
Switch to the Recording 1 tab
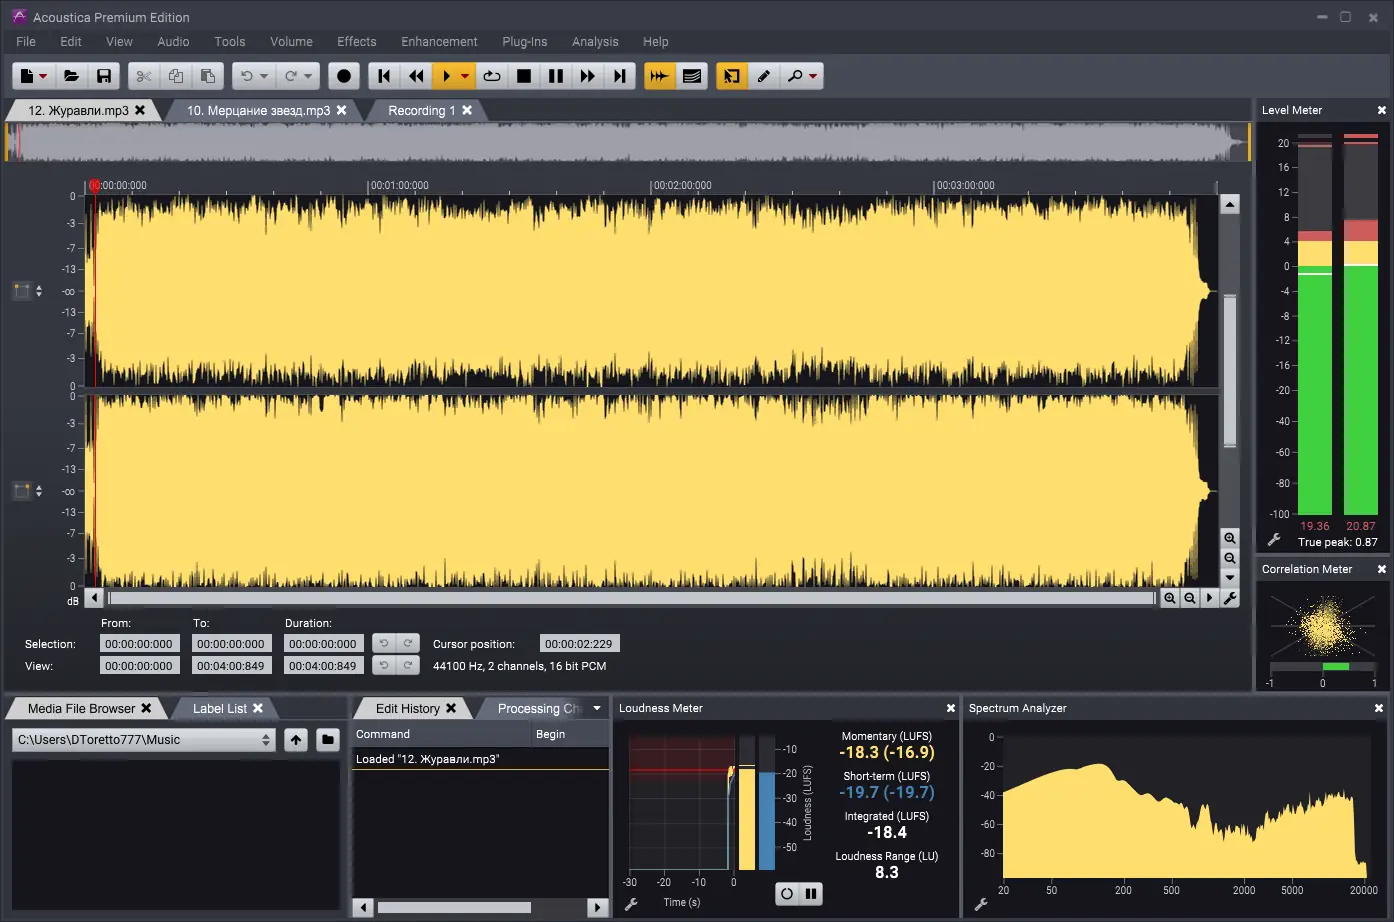(421, 110)
